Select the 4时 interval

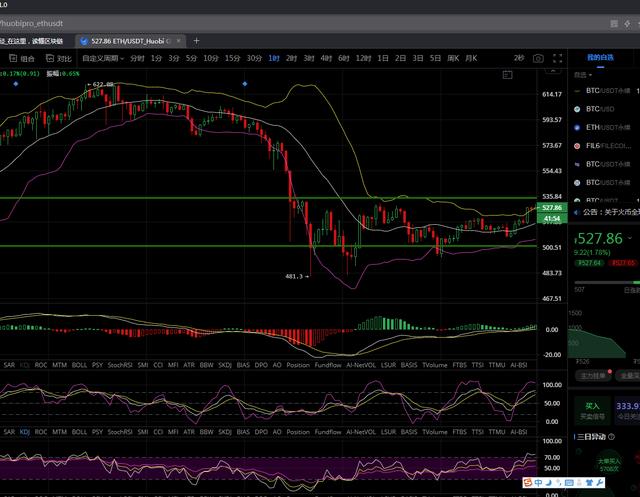point(326,58)
